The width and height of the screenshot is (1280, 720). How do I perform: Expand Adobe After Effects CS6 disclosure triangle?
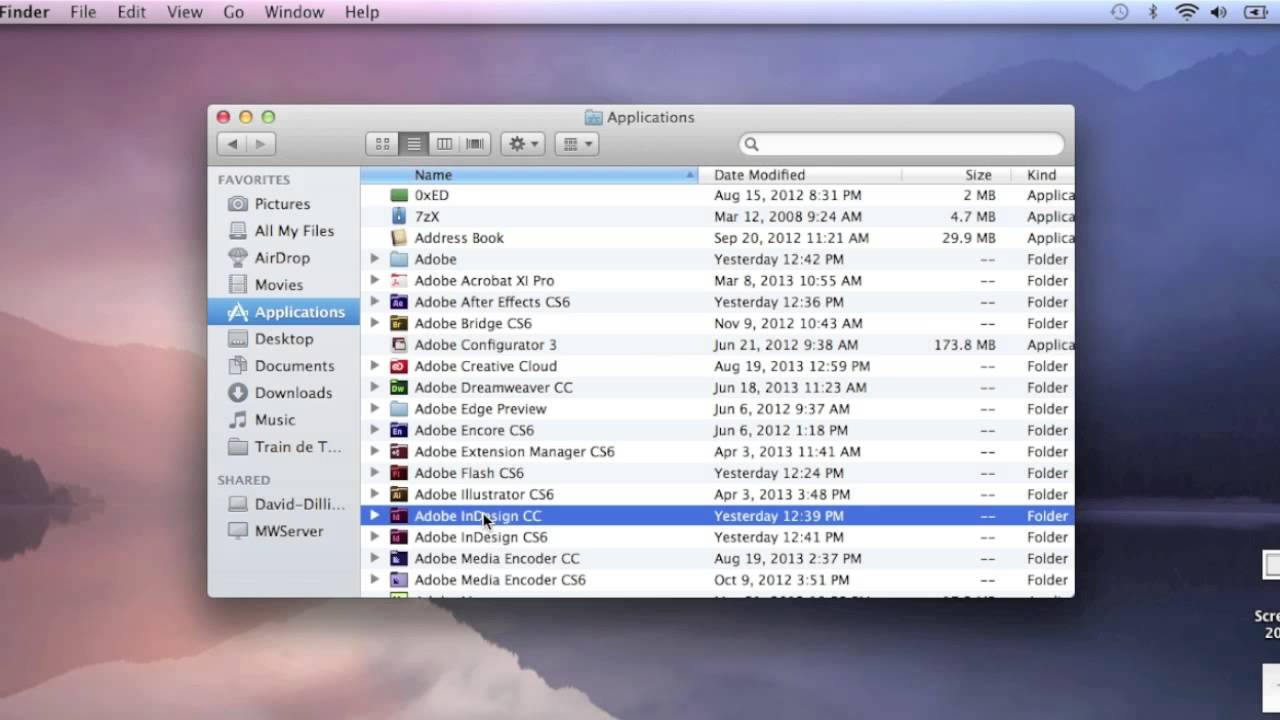[x=374, y=302]
